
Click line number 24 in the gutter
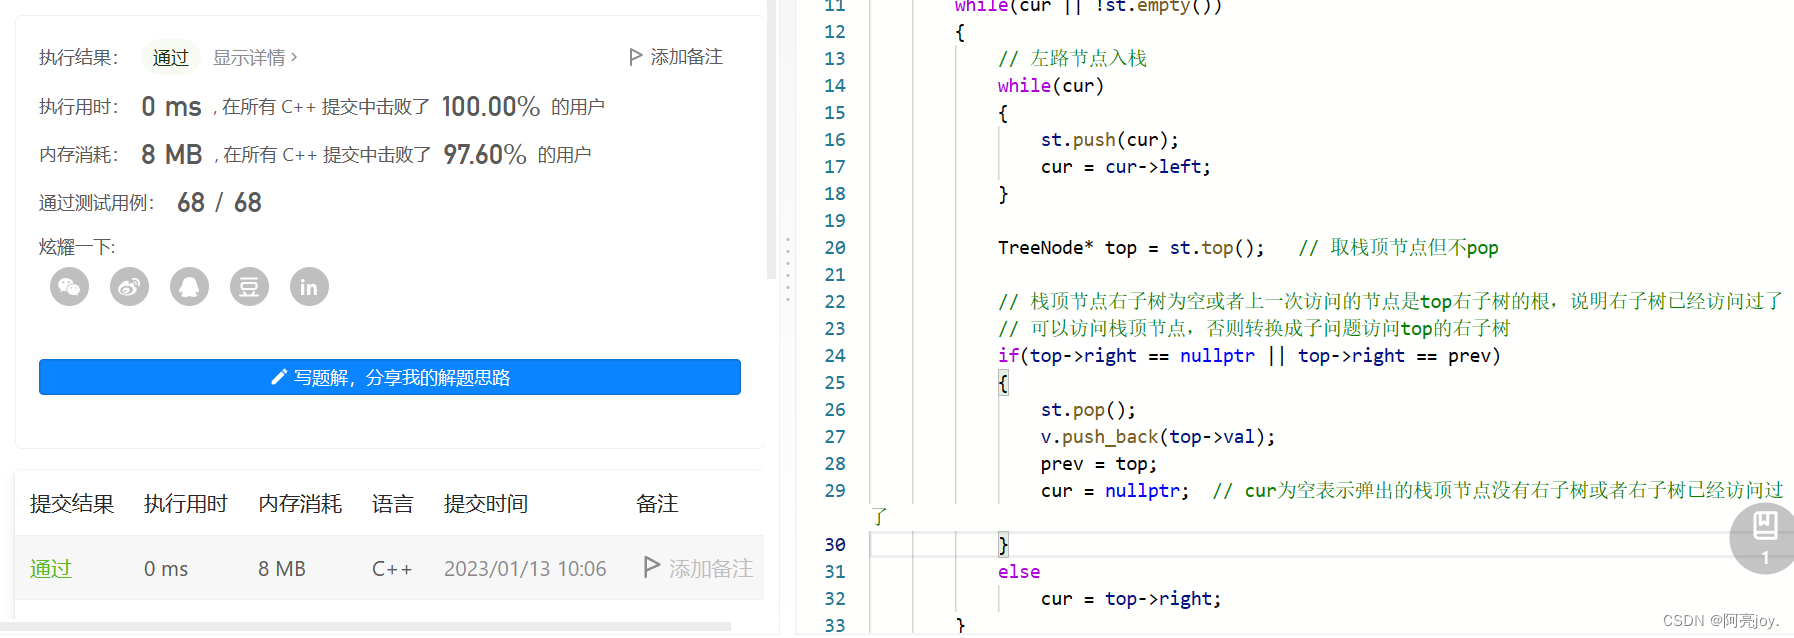(x=835, y=355)
